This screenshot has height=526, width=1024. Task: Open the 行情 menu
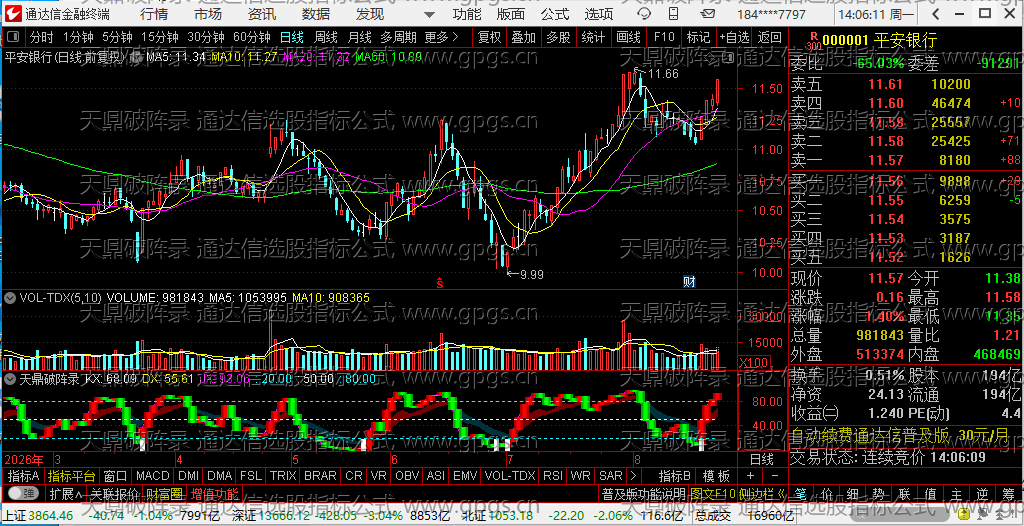(x=153, y=14)
